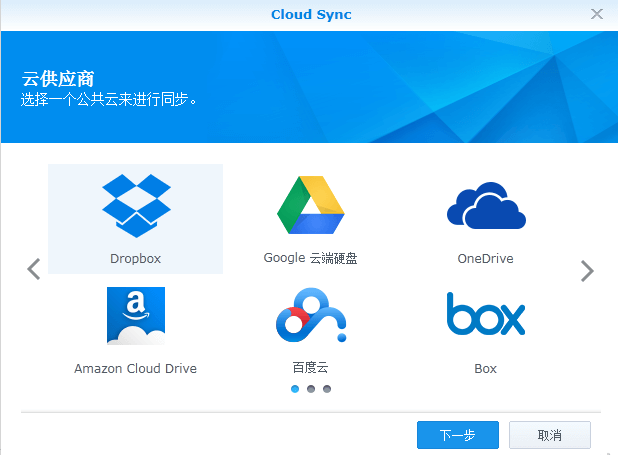The height and width of the screenshot is (455, 618).
Task: Choose the Google Drive triangle logo
Action: (x=310, y=205)
